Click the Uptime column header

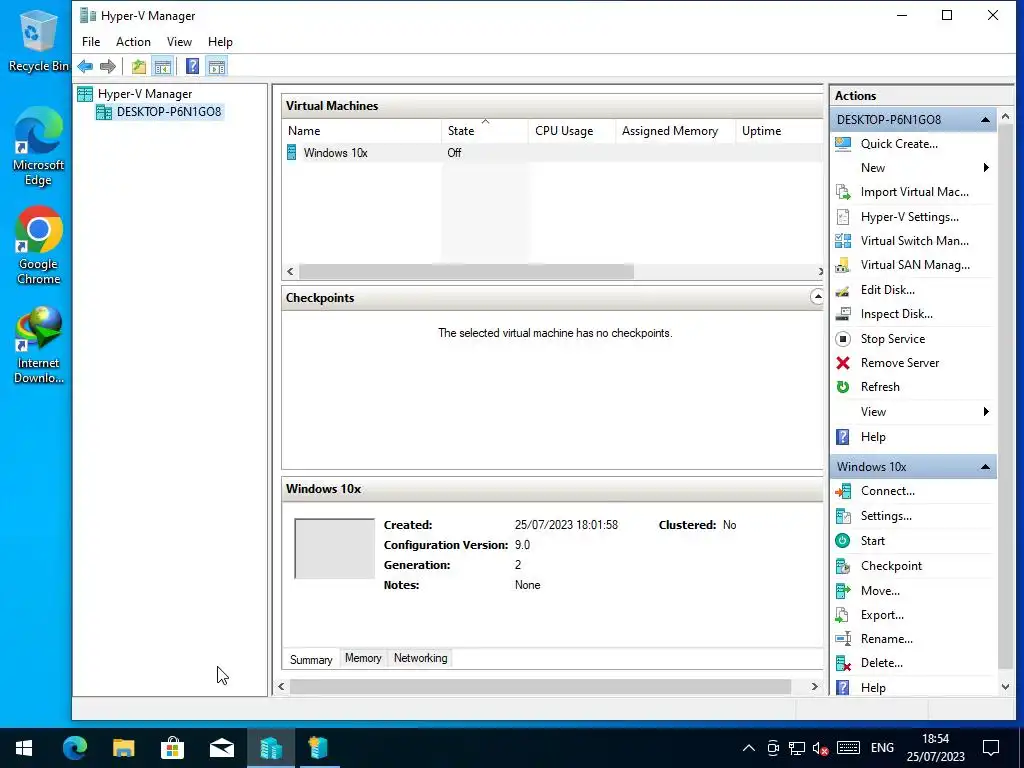pos(778,131)
